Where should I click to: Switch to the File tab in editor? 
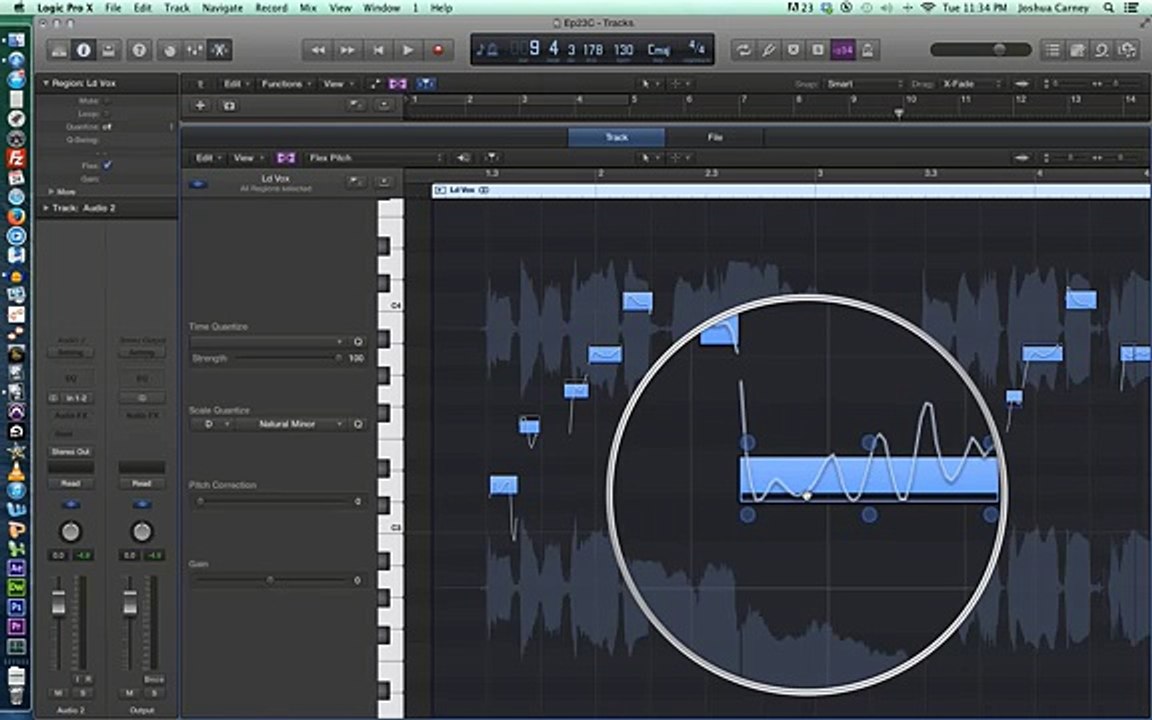point(715,137)
